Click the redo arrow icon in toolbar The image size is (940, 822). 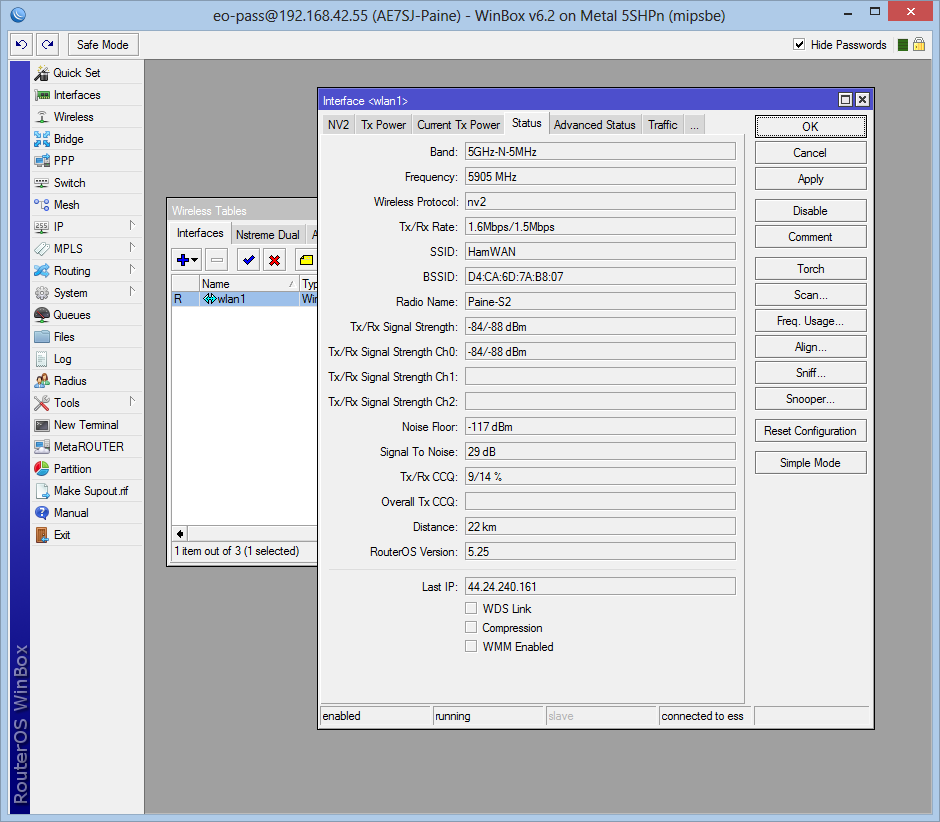(x=47, y=45)
